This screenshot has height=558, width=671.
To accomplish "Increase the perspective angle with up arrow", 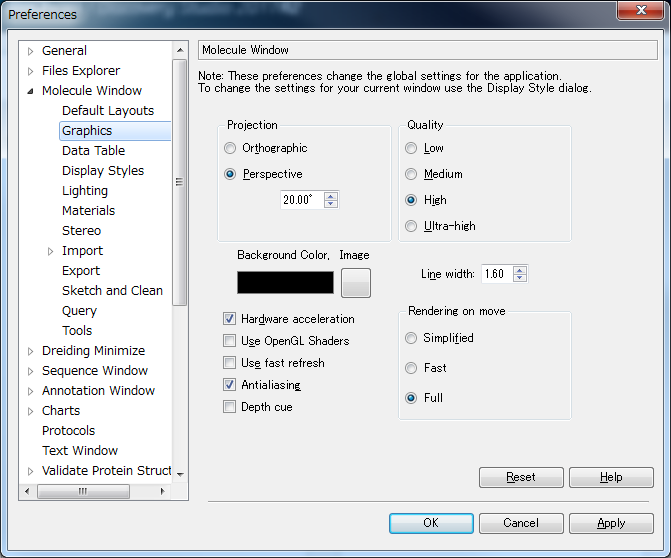I will pyautogui.click(x=331, y=195).
